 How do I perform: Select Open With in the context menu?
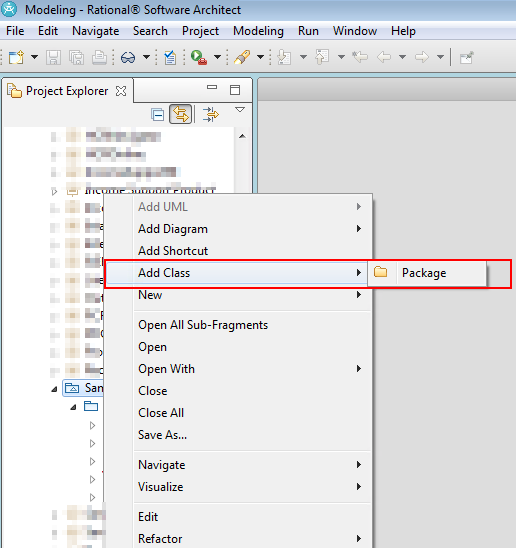[238, 369]
